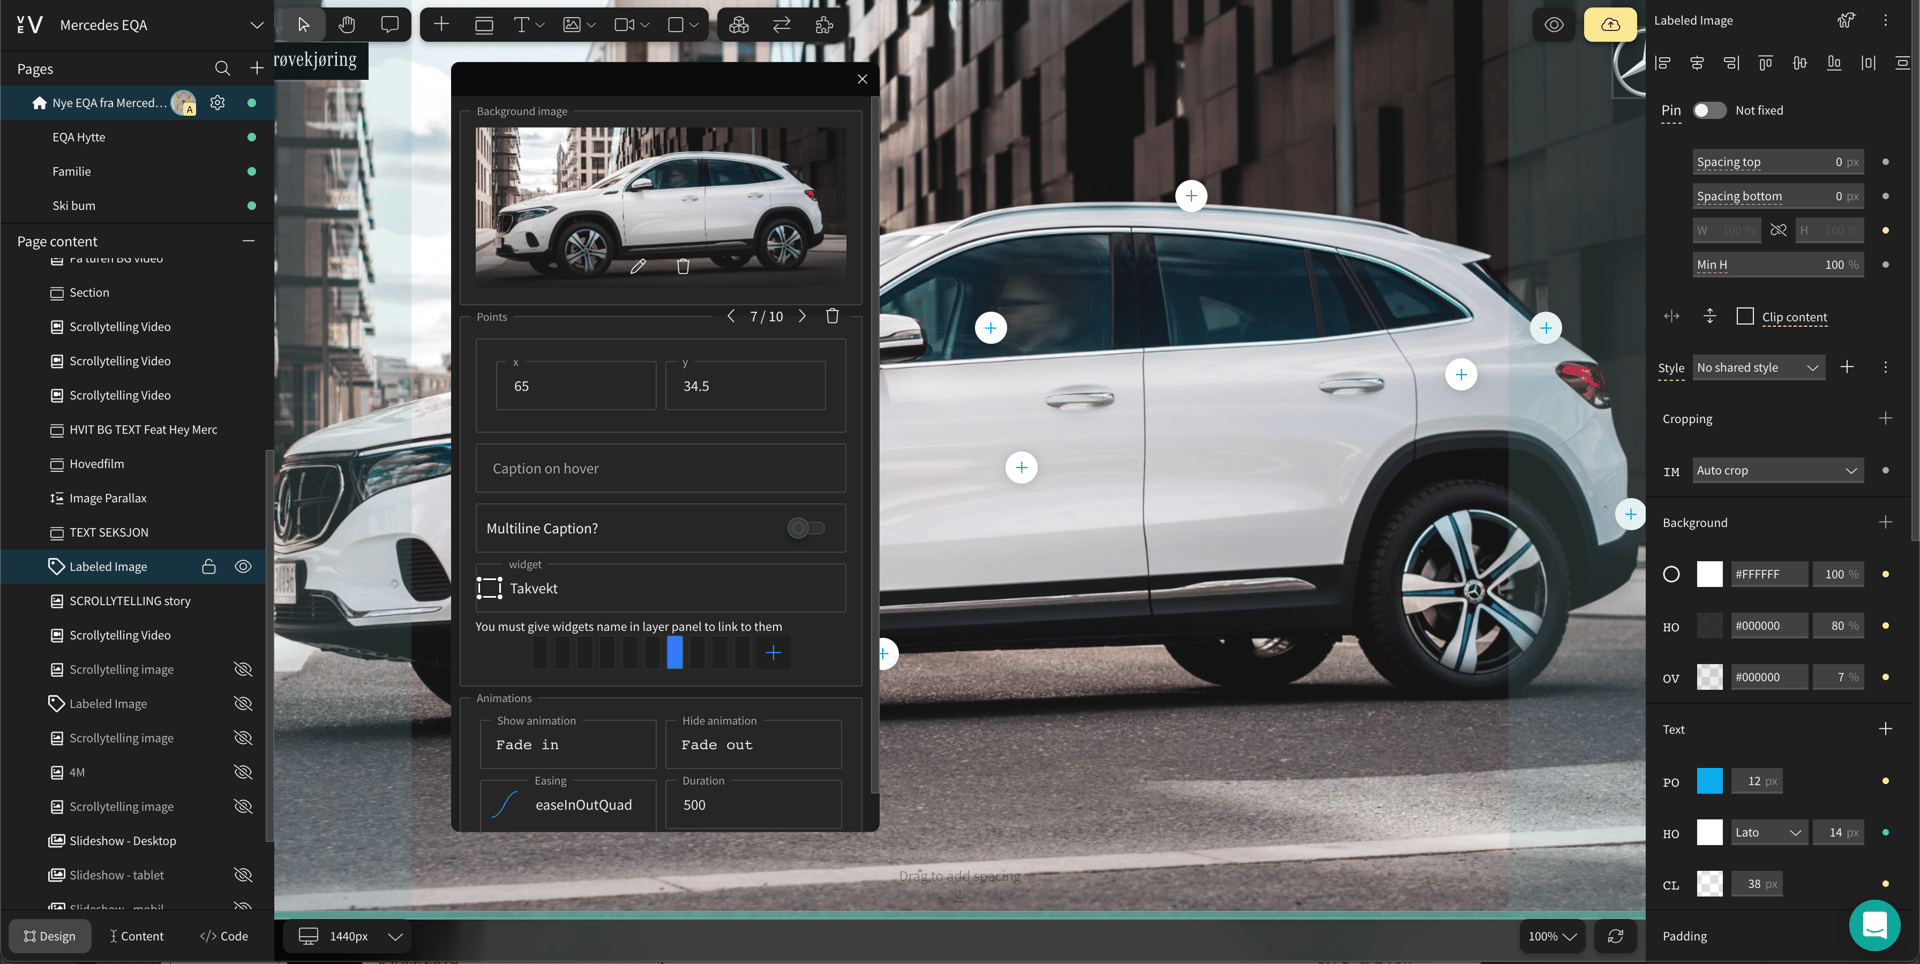Go to next point

pyautogui.click(x=802, y=316)
